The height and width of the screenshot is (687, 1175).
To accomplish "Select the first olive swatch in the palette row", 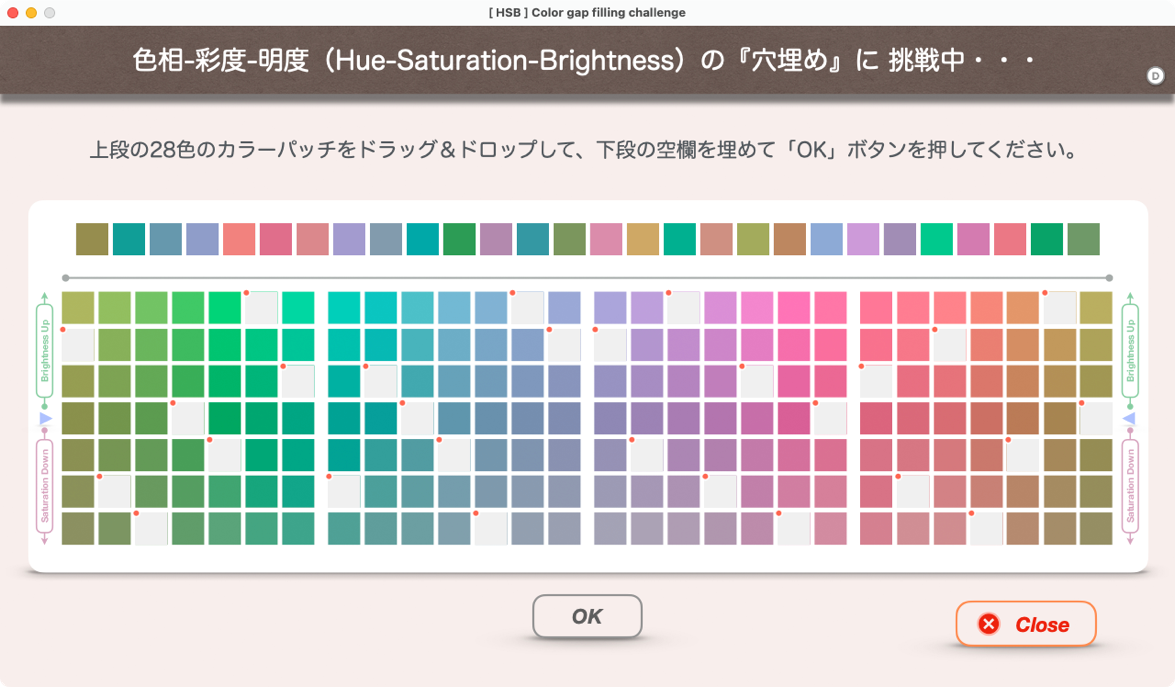I will coord(92,239).
